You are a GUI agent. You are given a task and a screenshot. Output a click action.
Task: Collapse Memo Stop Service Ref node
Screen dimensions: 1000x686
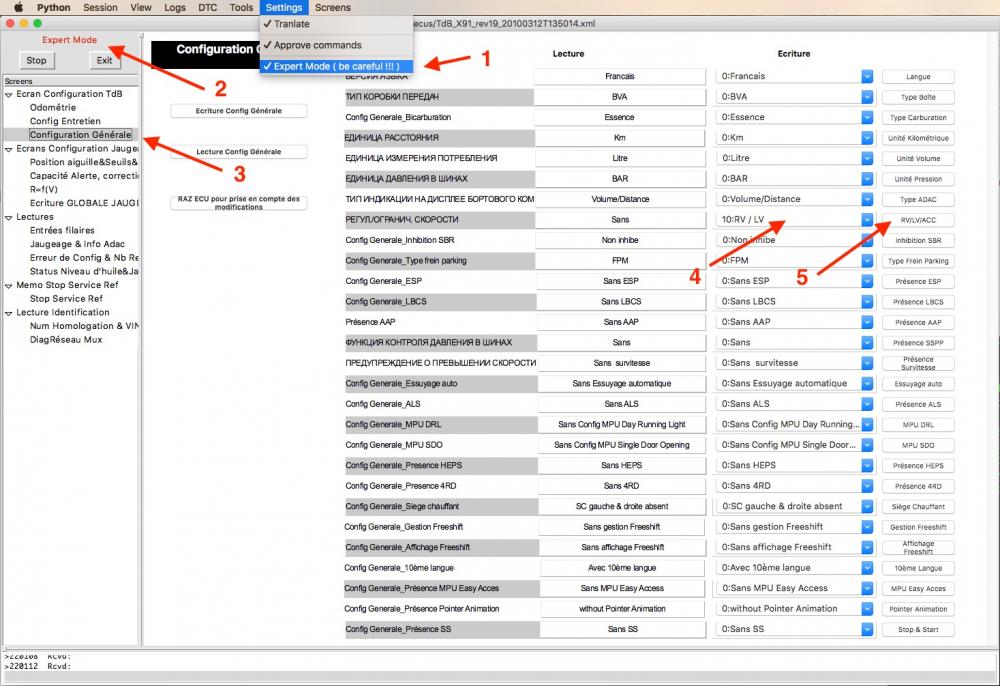(8, 286)
